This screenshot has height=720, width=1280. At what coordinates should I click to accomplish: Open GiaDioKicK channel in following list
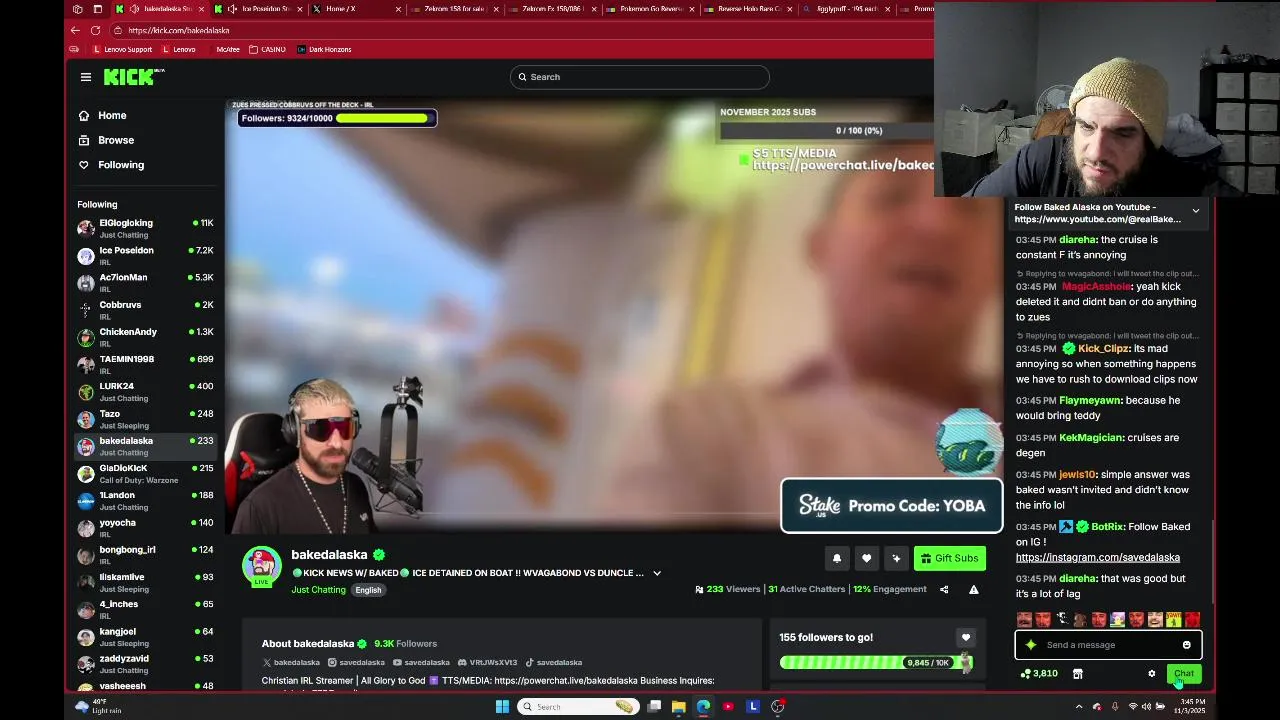146,473
